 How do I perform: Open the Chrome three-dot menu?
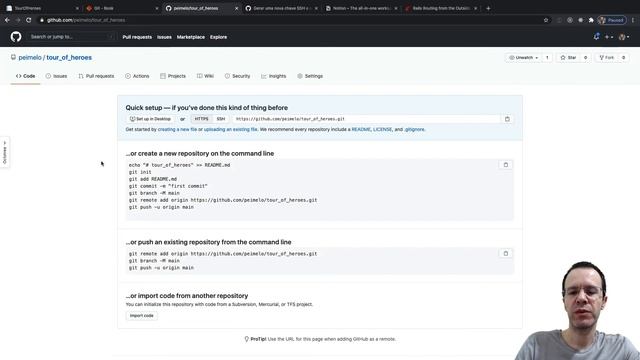633,20
